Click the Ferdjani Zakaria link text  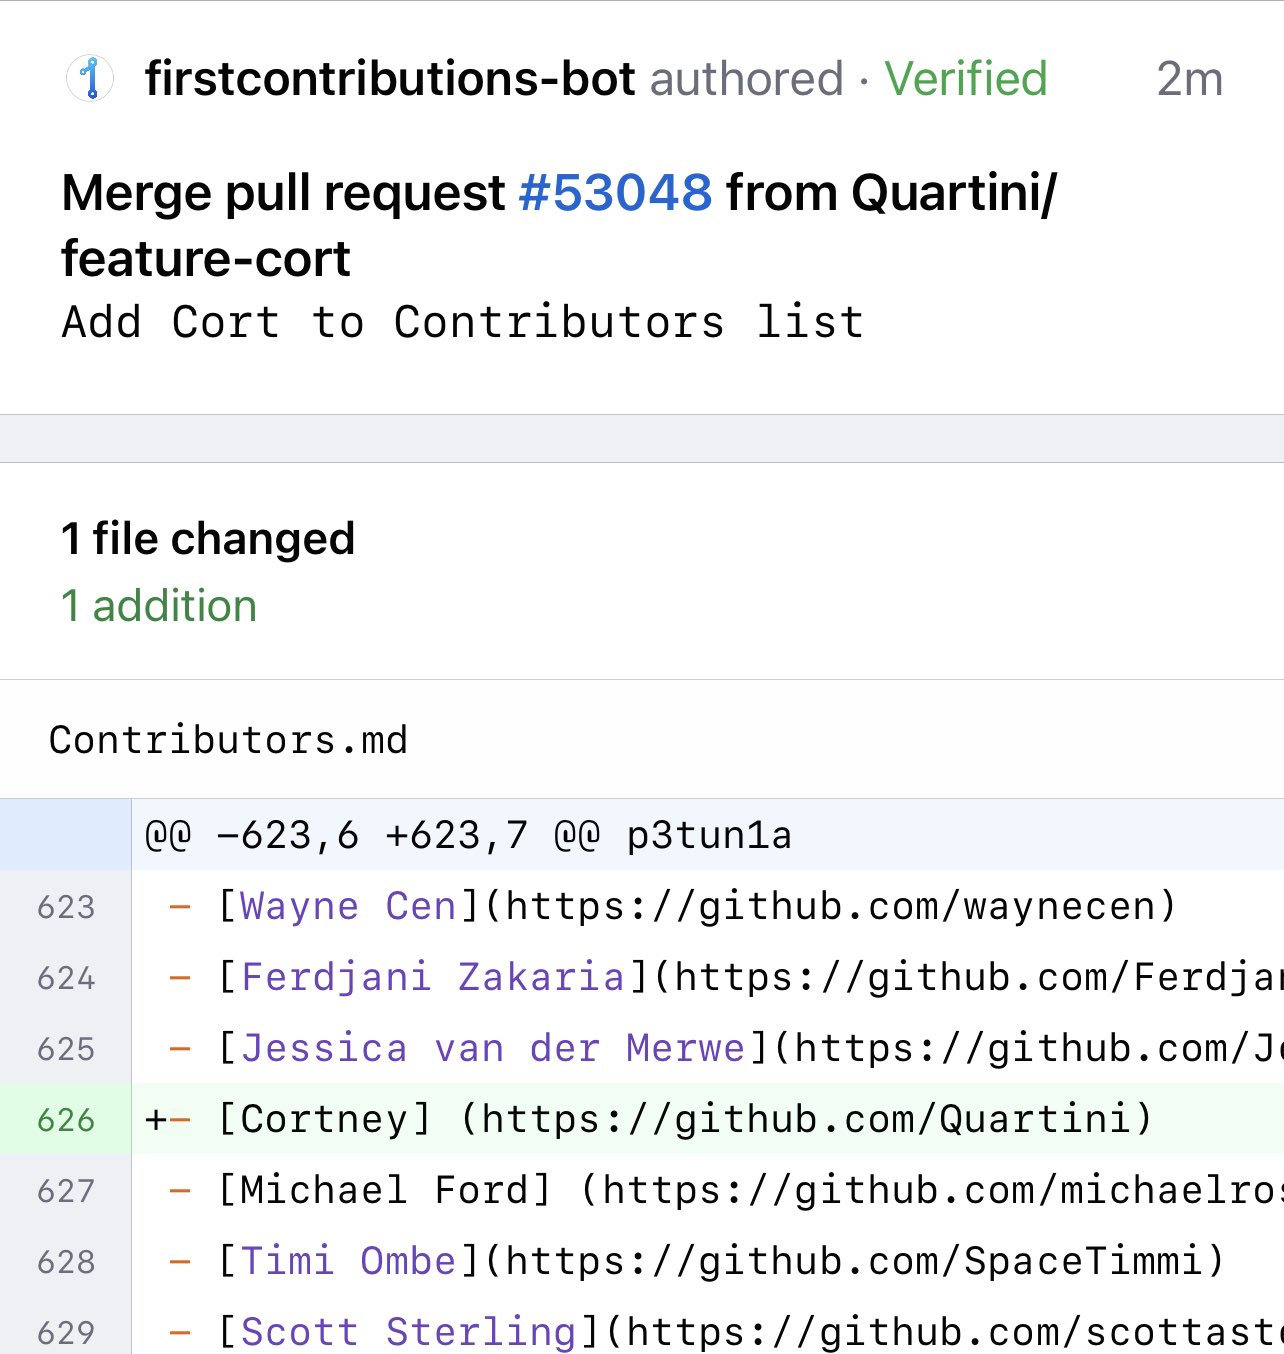433,977
